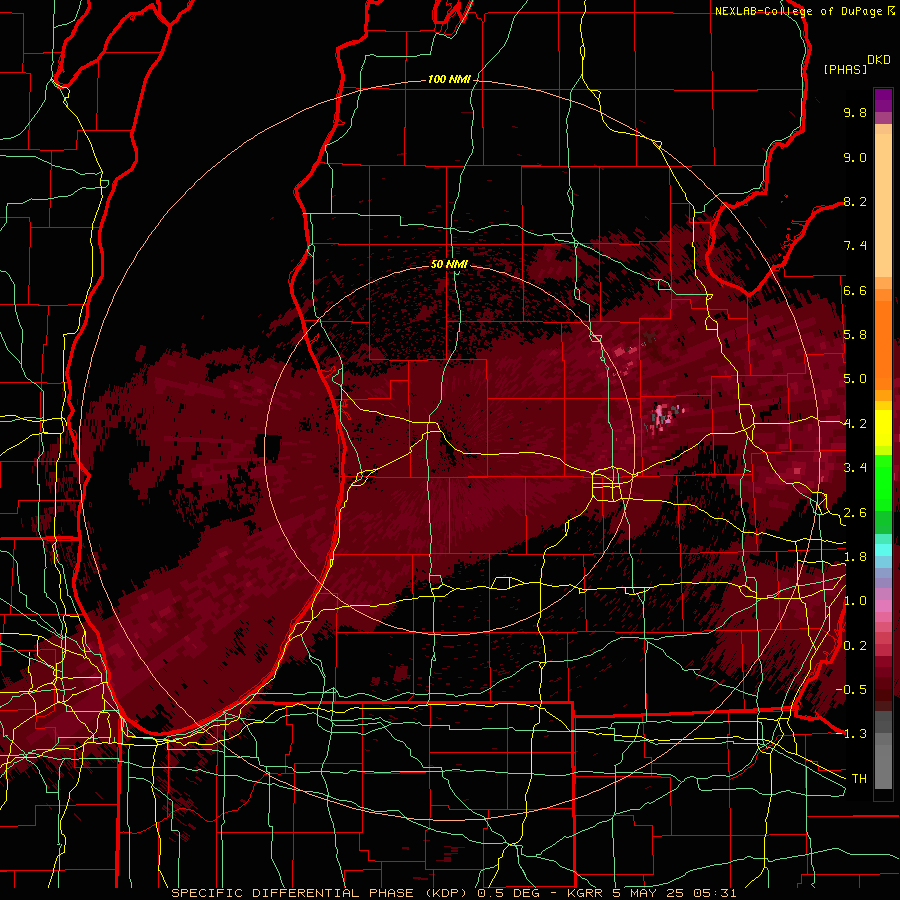Pick the orange segment of the color bar
This screenshot has height=900, width=900.
coord(883,344)
